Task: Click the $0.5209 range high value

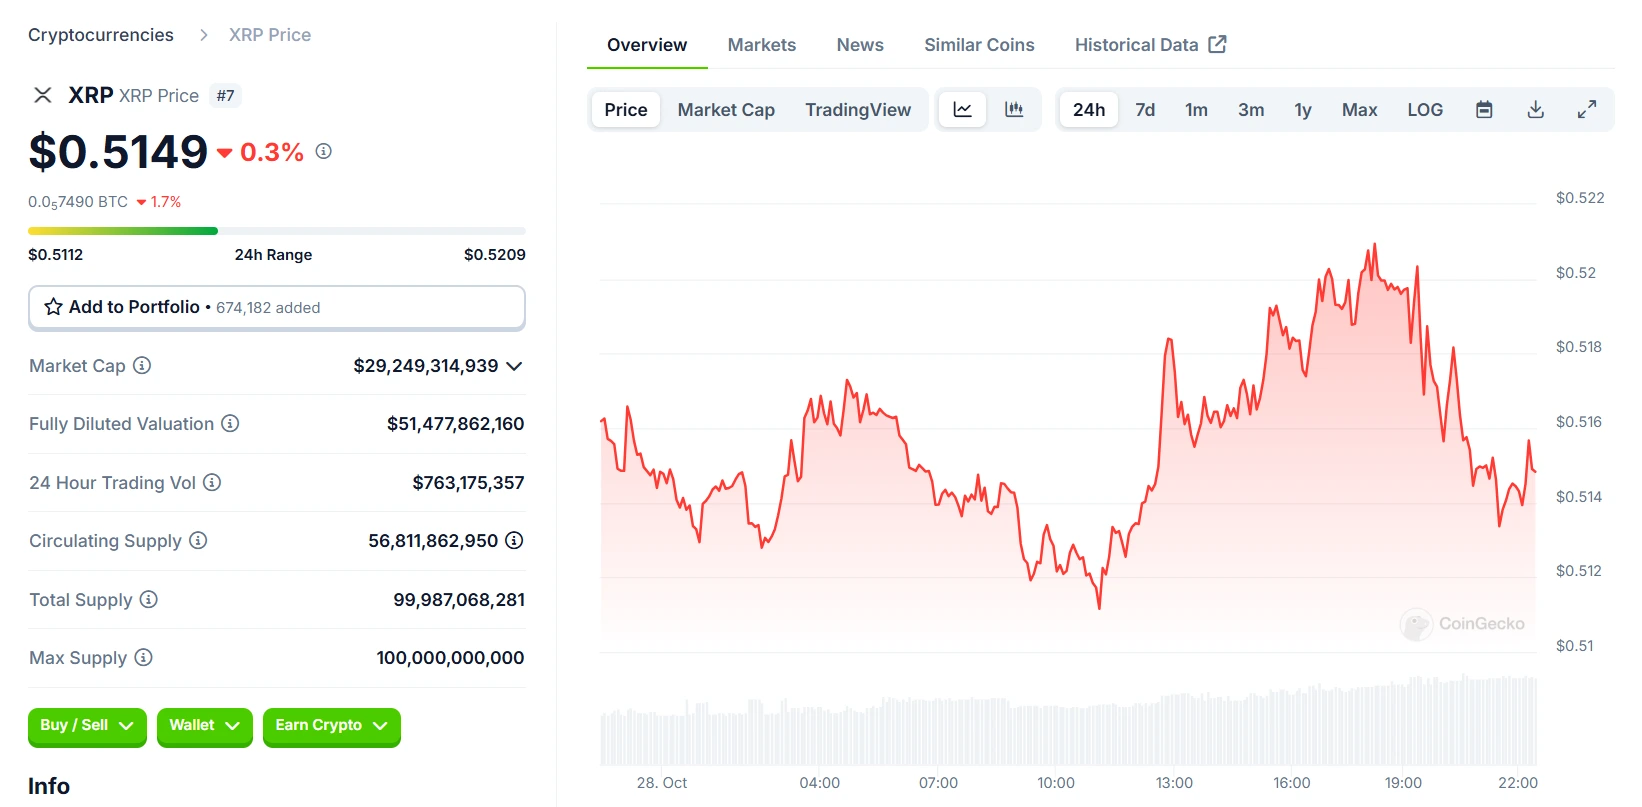Action: click(x=495, y=255)
